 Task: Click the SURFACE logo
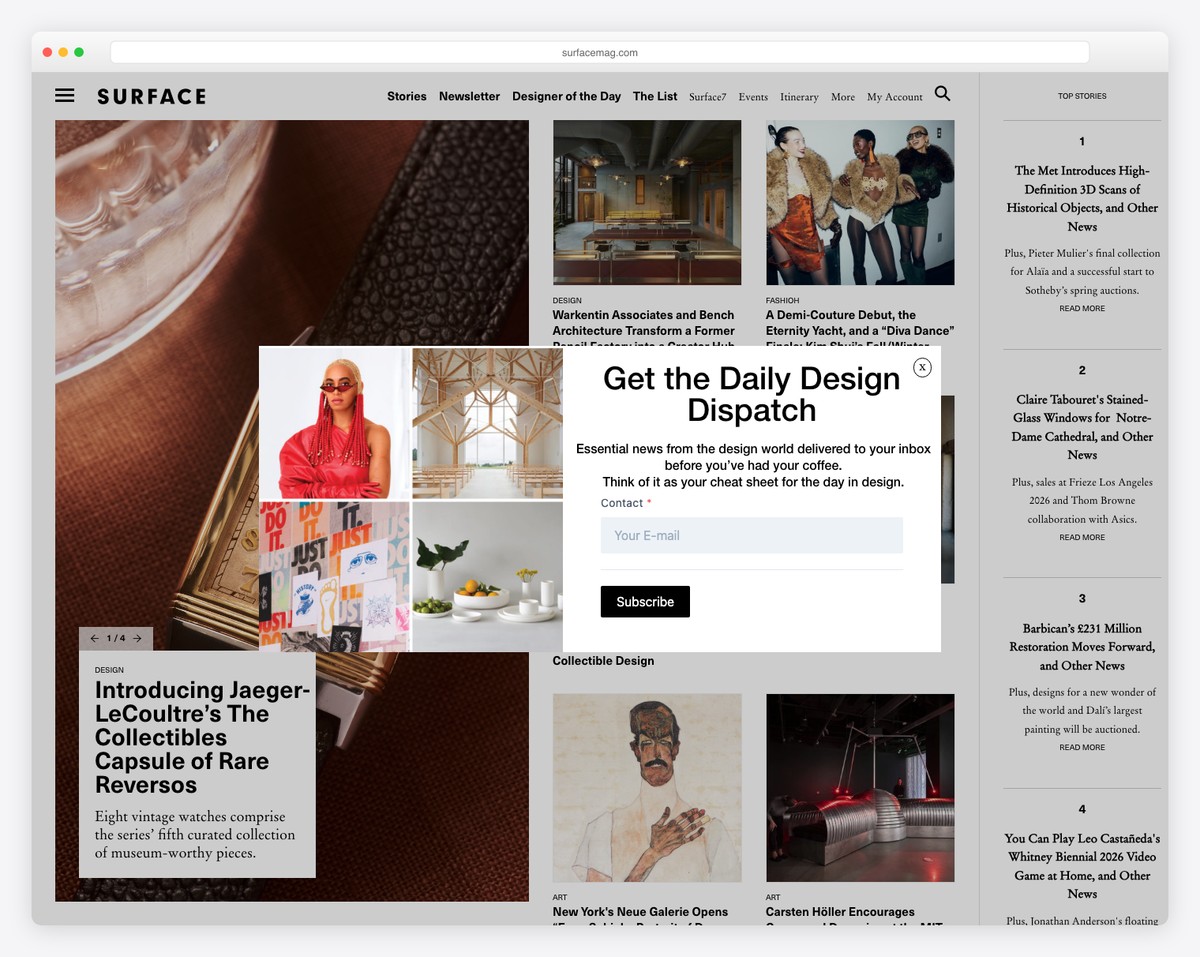tap(151, 96)
